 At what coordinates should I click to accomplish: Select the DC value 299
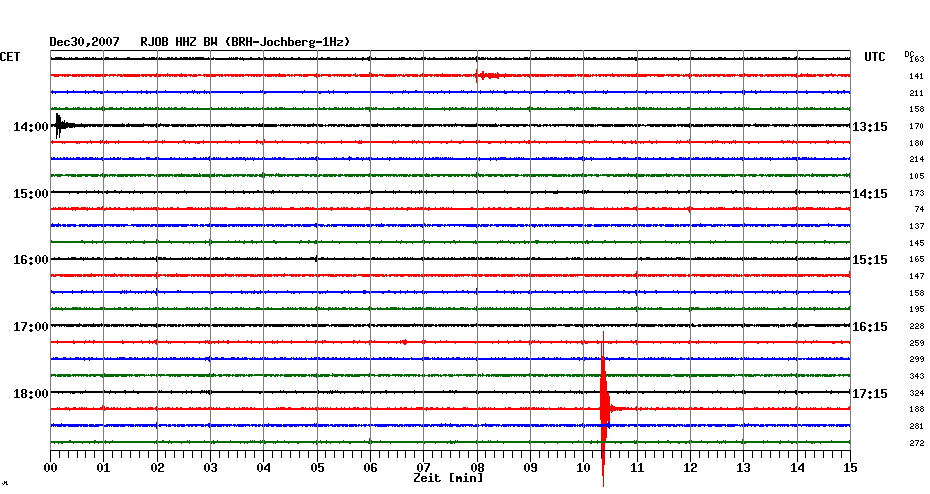click(x=916, y=359)
